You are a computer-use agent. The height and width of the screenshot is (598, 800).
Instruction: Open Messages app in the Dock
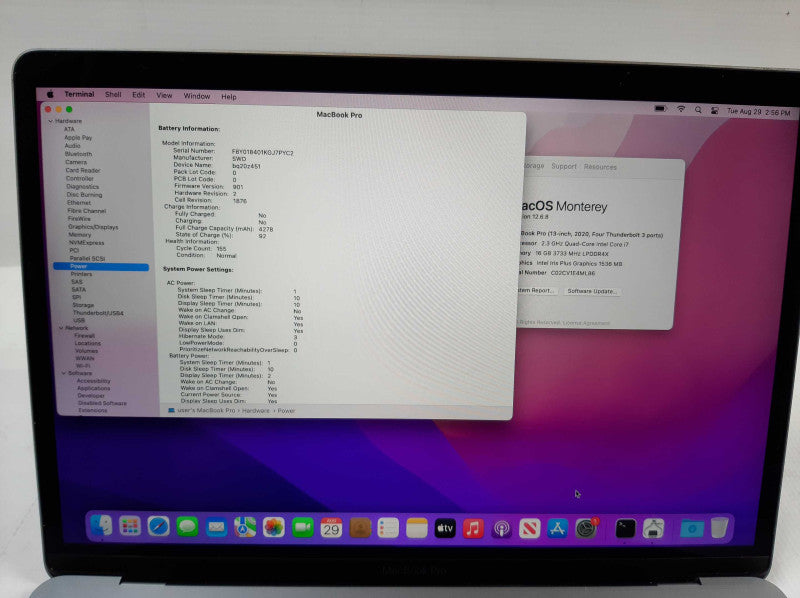(187, 527)
